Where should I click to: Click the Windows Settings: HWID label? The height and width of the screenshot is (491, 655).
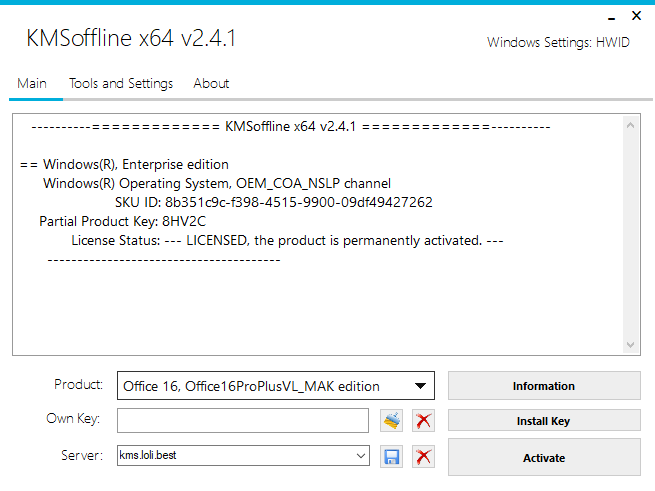point(558,42)
